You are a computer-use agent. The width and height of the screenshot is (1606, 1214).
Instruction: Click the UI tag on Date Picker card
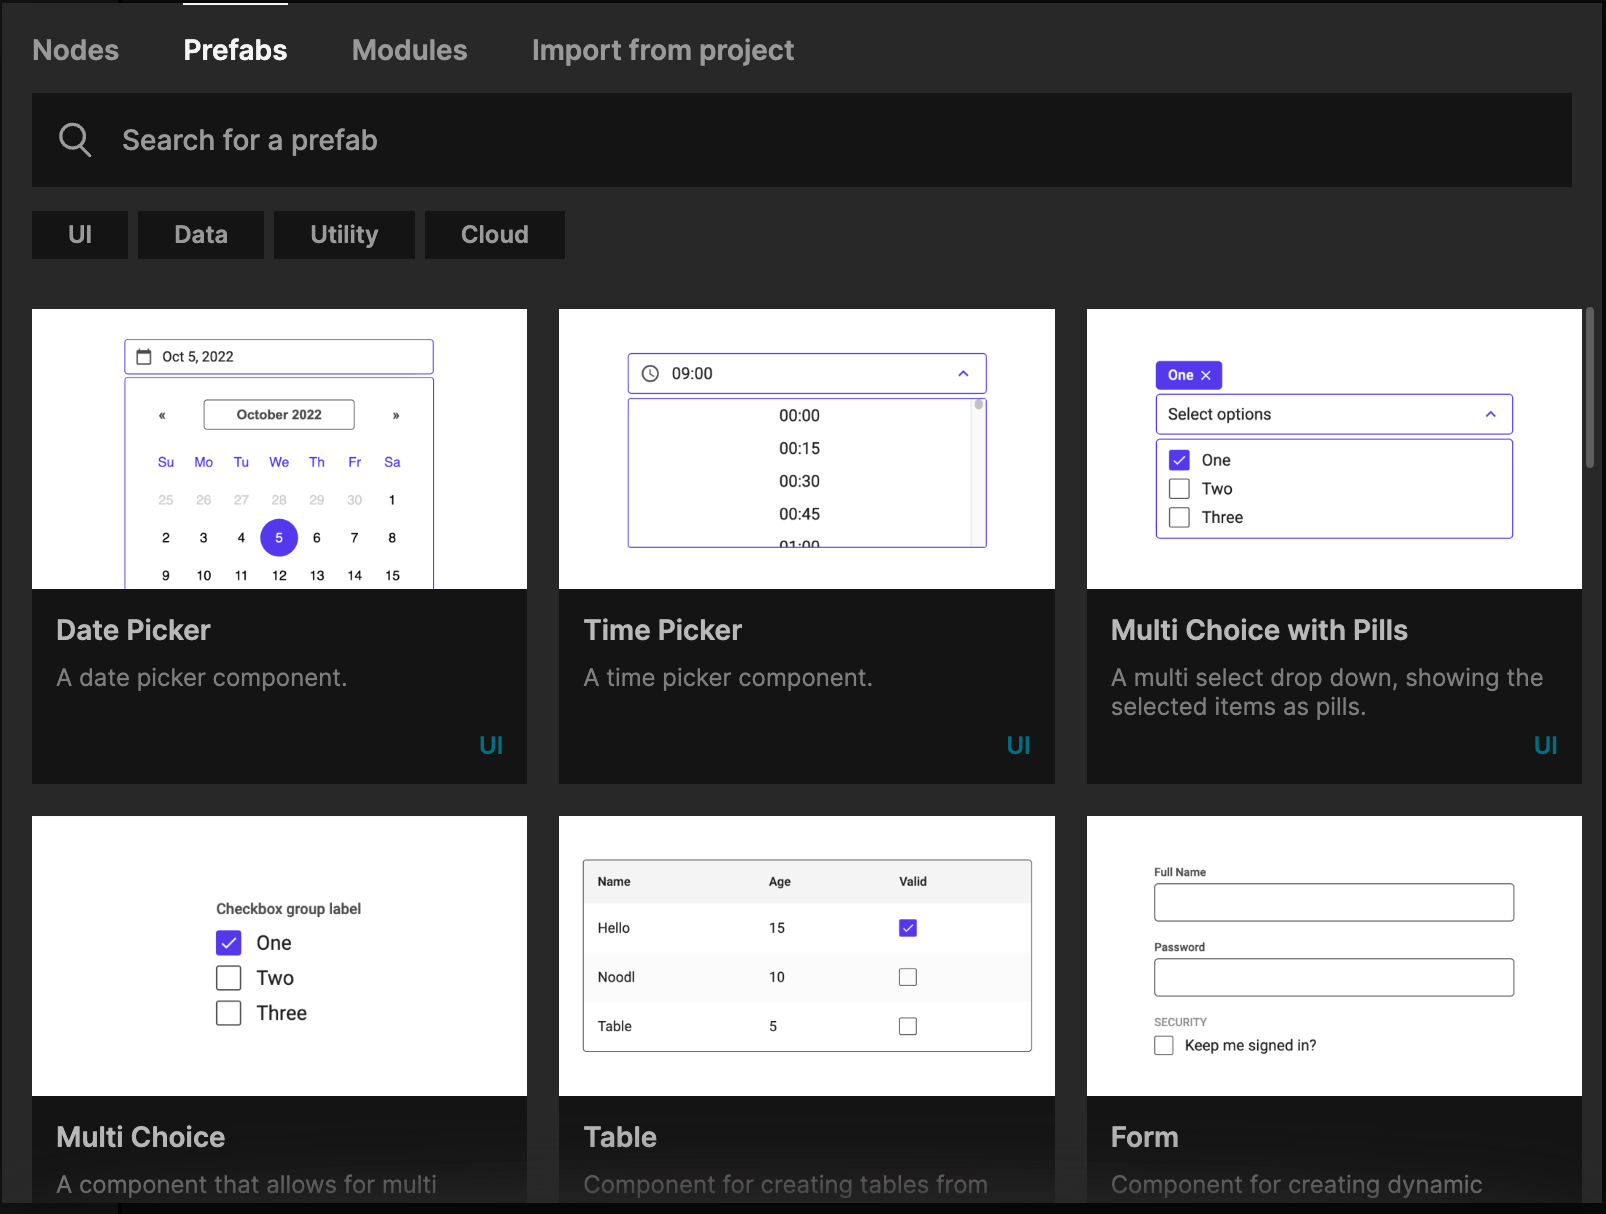coord(491,745)
